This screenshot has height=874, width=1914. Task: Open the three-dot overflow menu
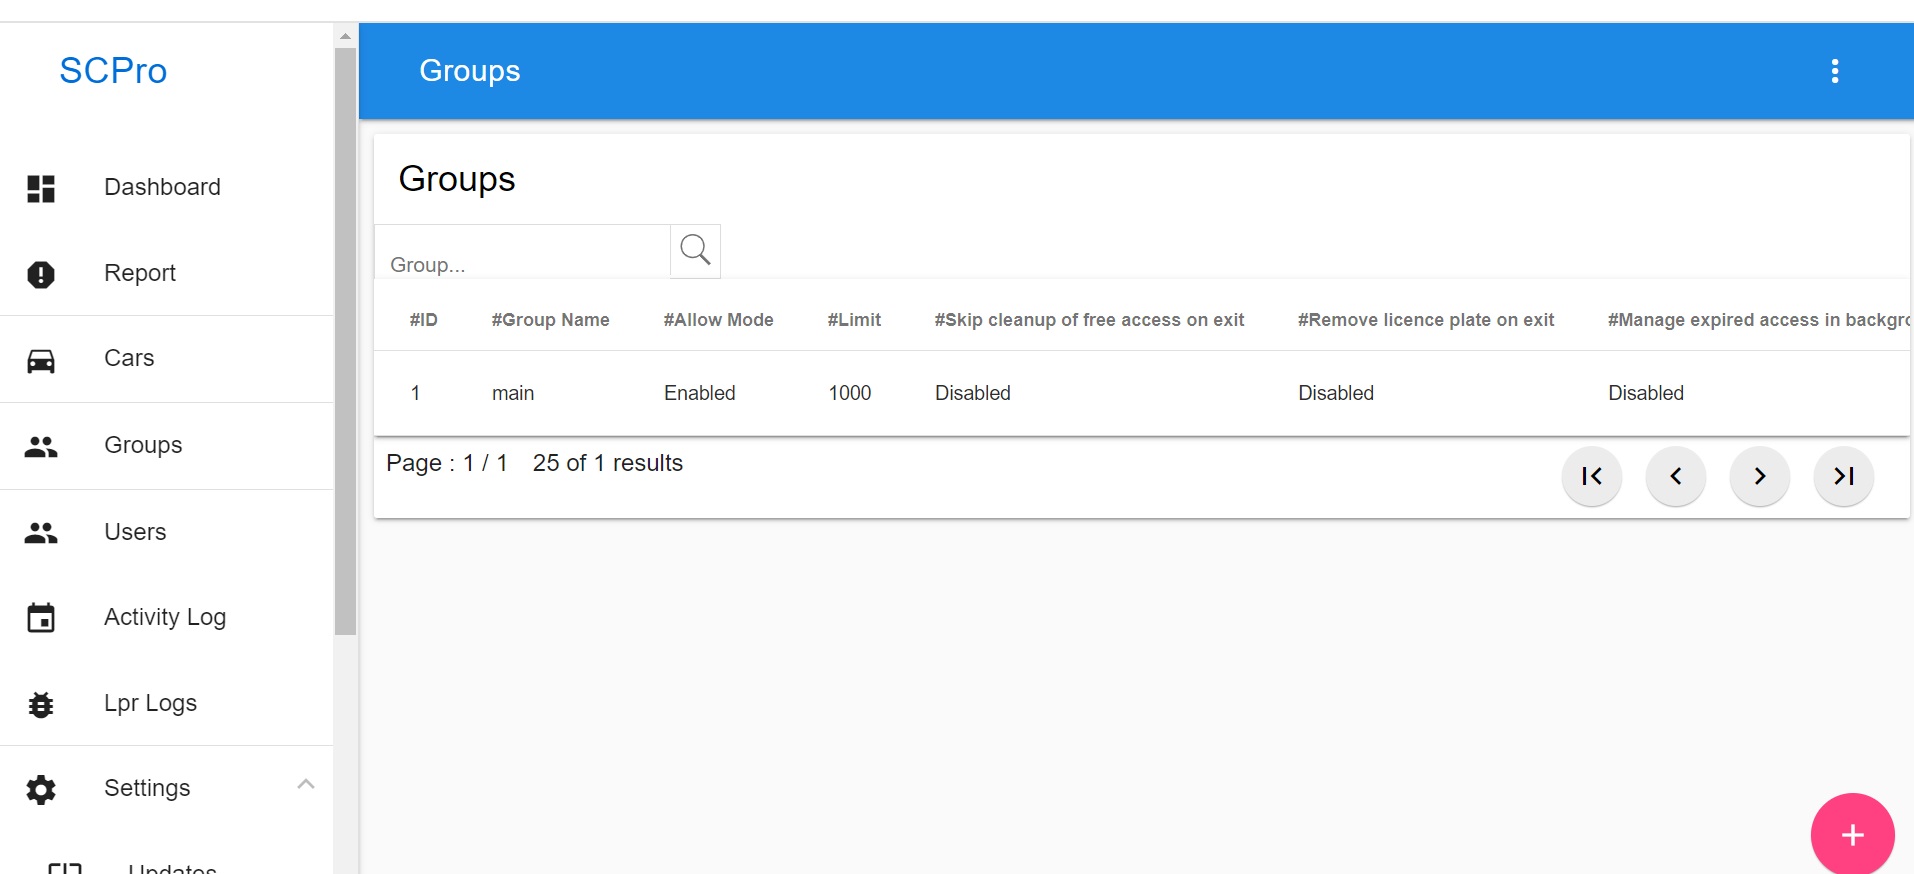pyautogui.click(x=1835, y=71)
